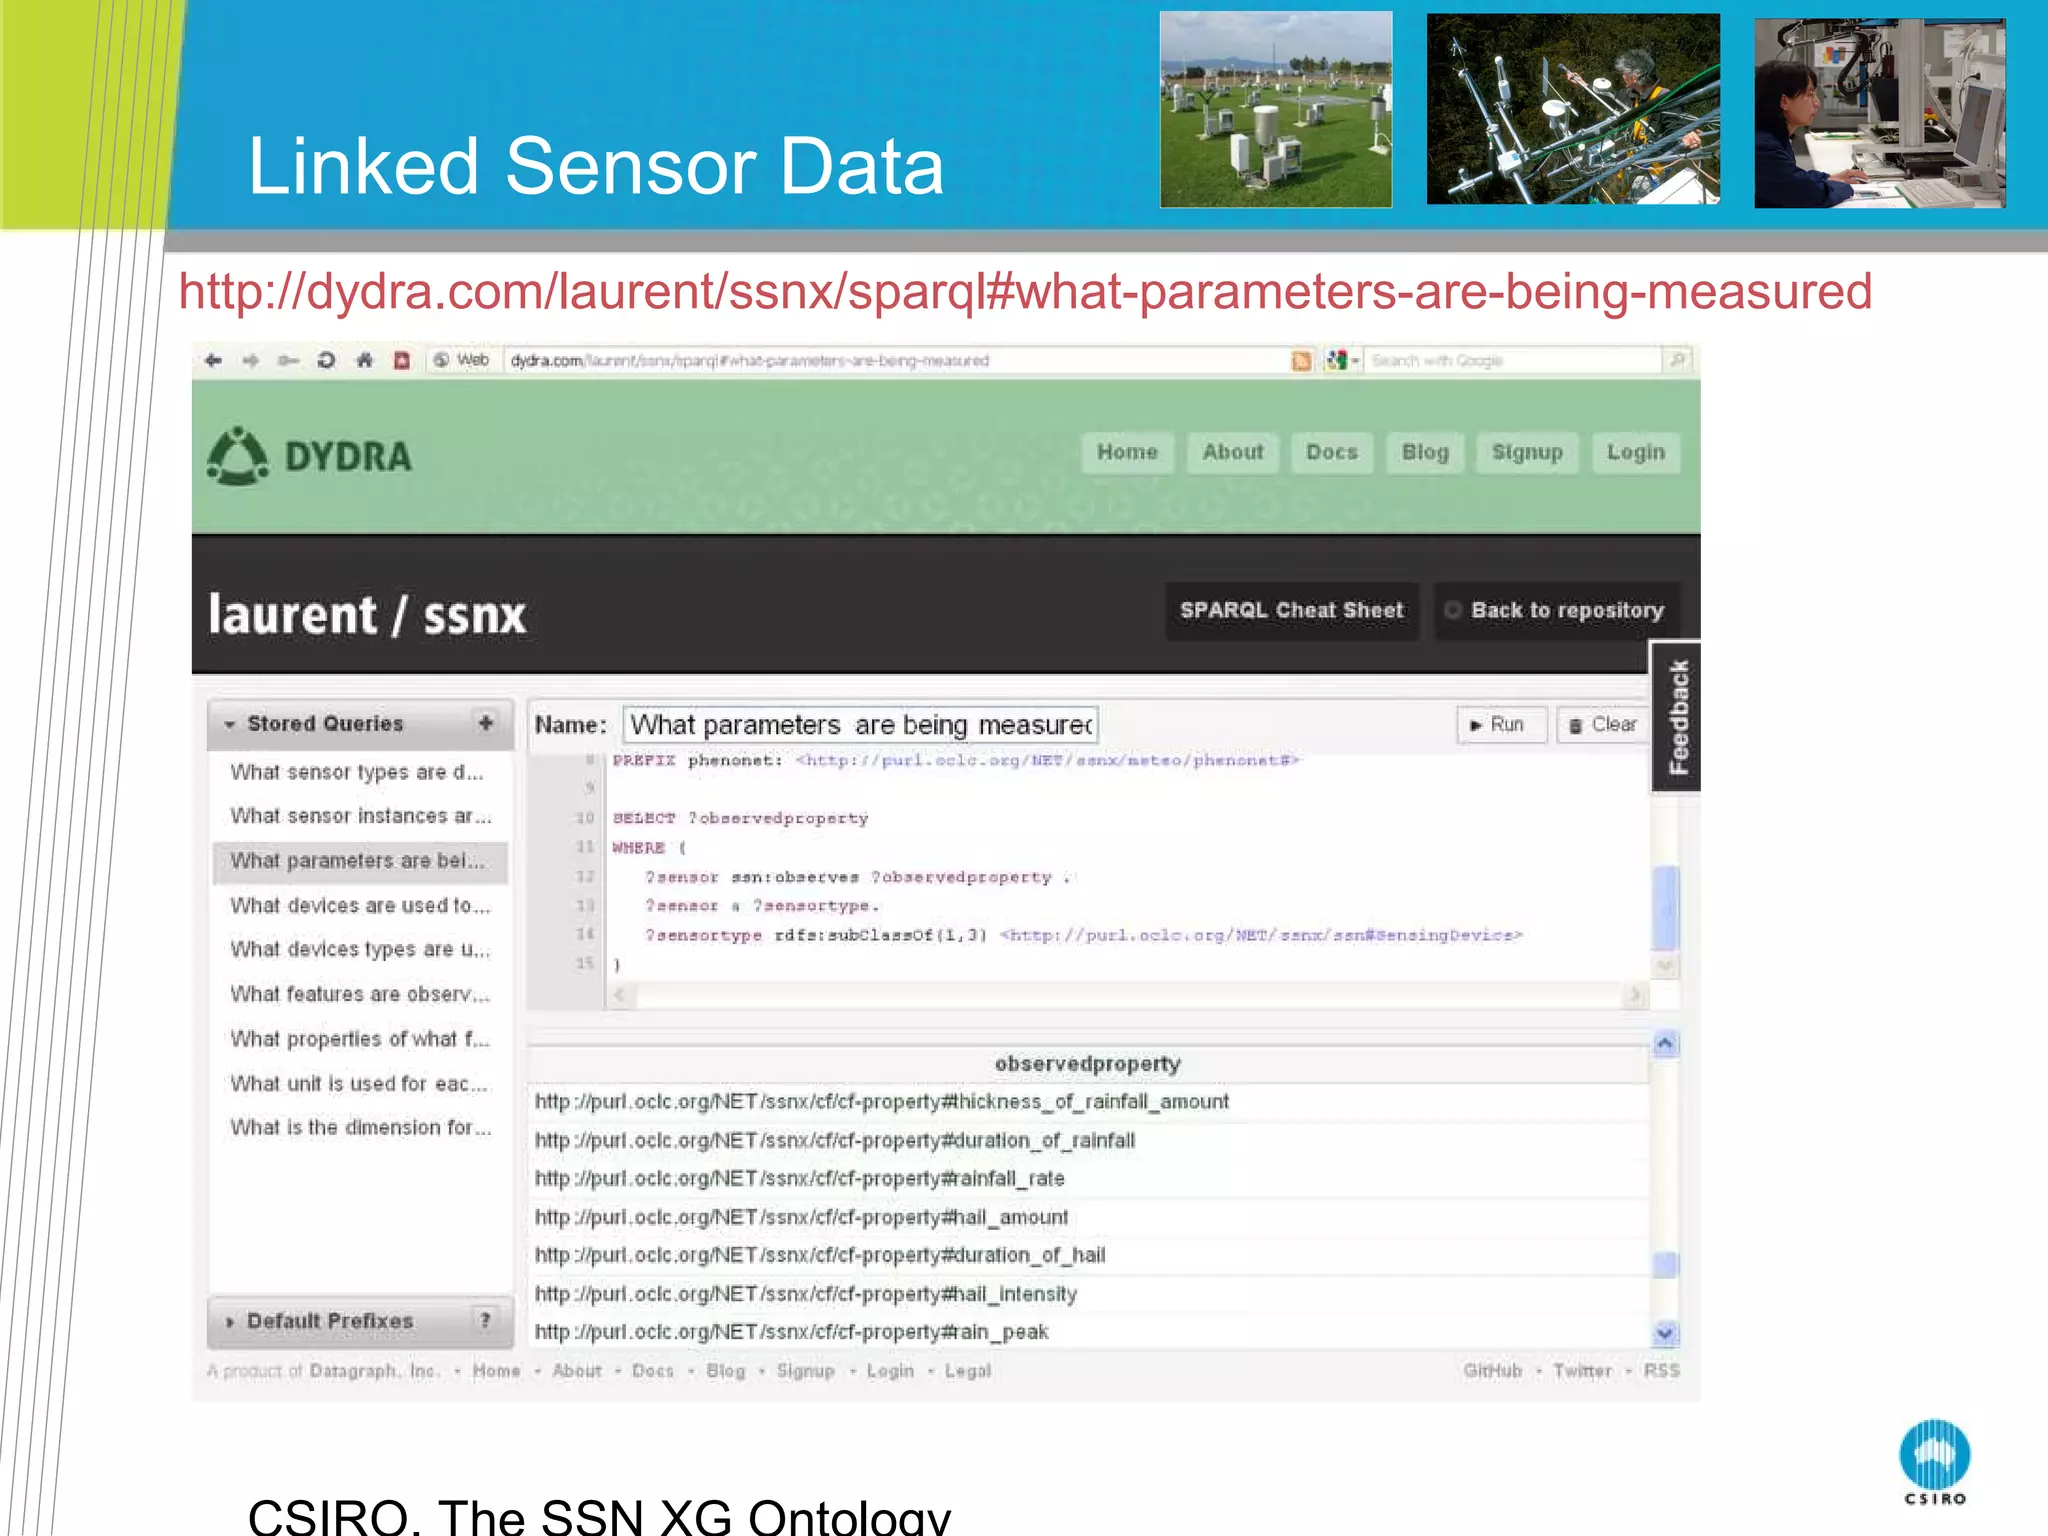
Task: Add a stored query with plus icon
Action: pyautogui.click(x=486, y=722)
